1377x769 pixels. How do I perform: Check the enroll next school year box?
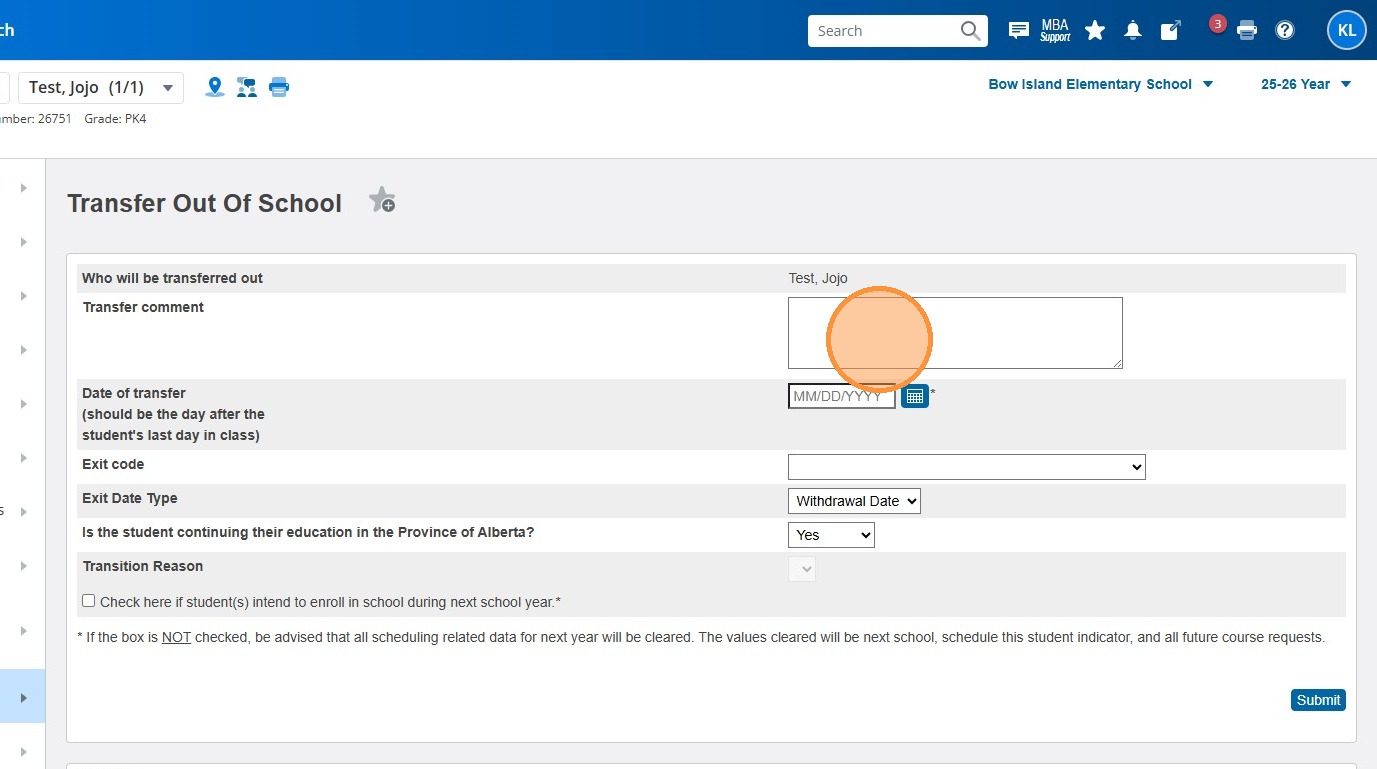point(89,601)
